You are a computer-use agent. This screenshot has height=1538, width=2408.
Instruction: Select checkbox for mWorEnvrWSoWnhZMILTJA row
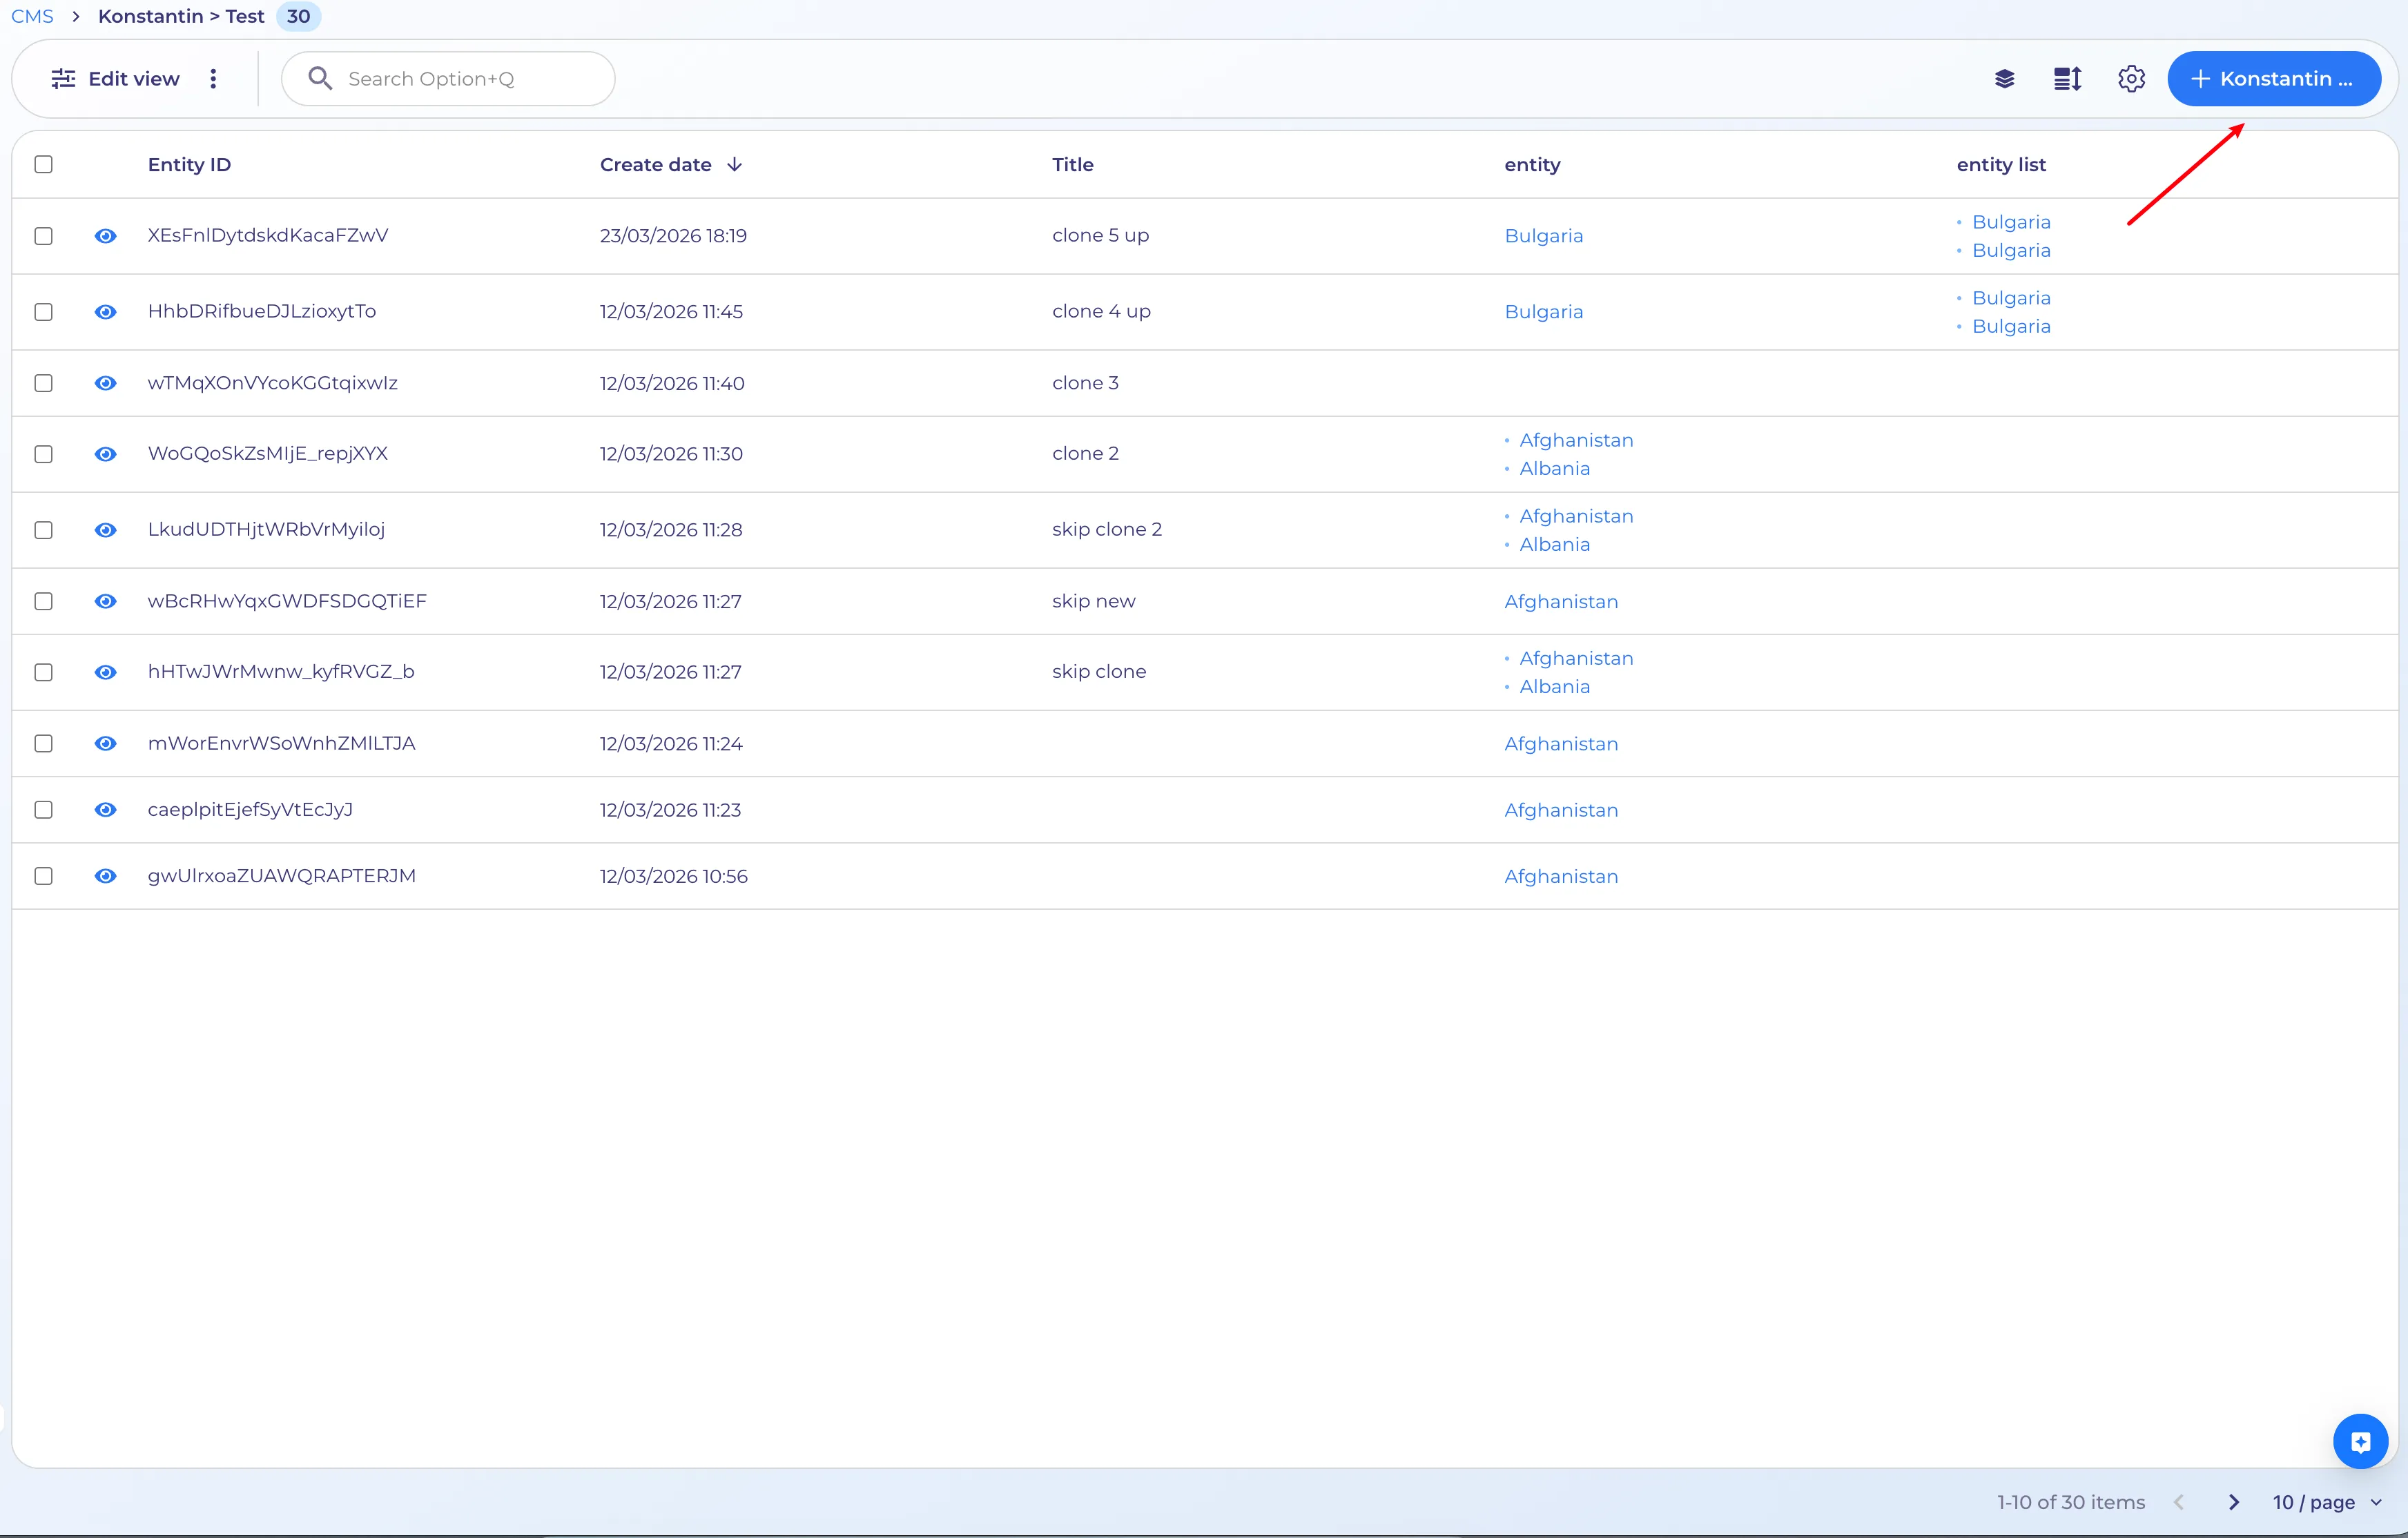pos(43,743)
